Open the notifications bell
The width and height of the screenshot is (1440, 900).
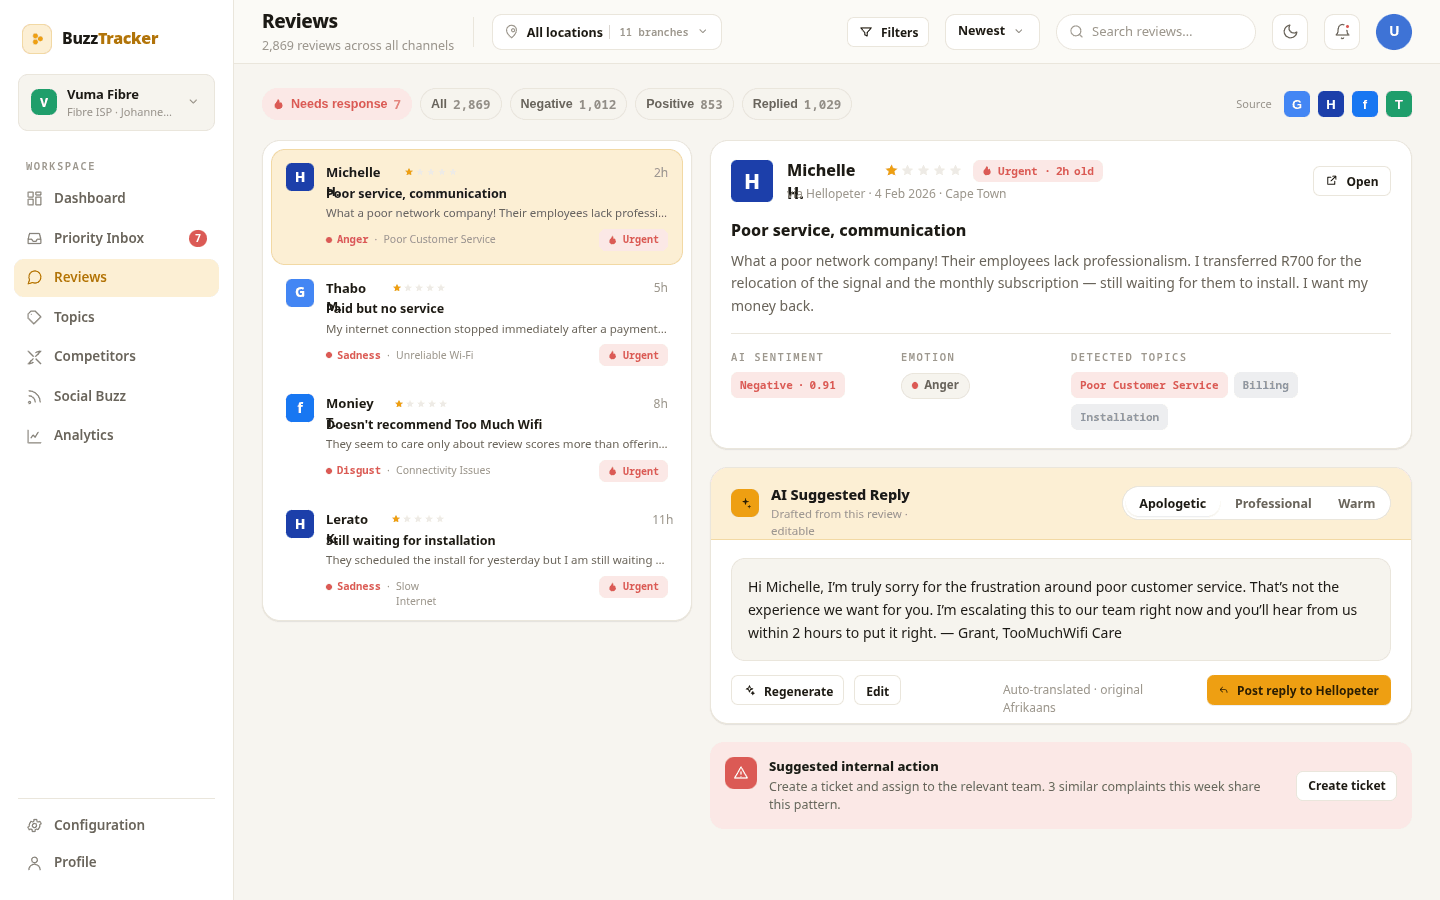click(1342, 32)
